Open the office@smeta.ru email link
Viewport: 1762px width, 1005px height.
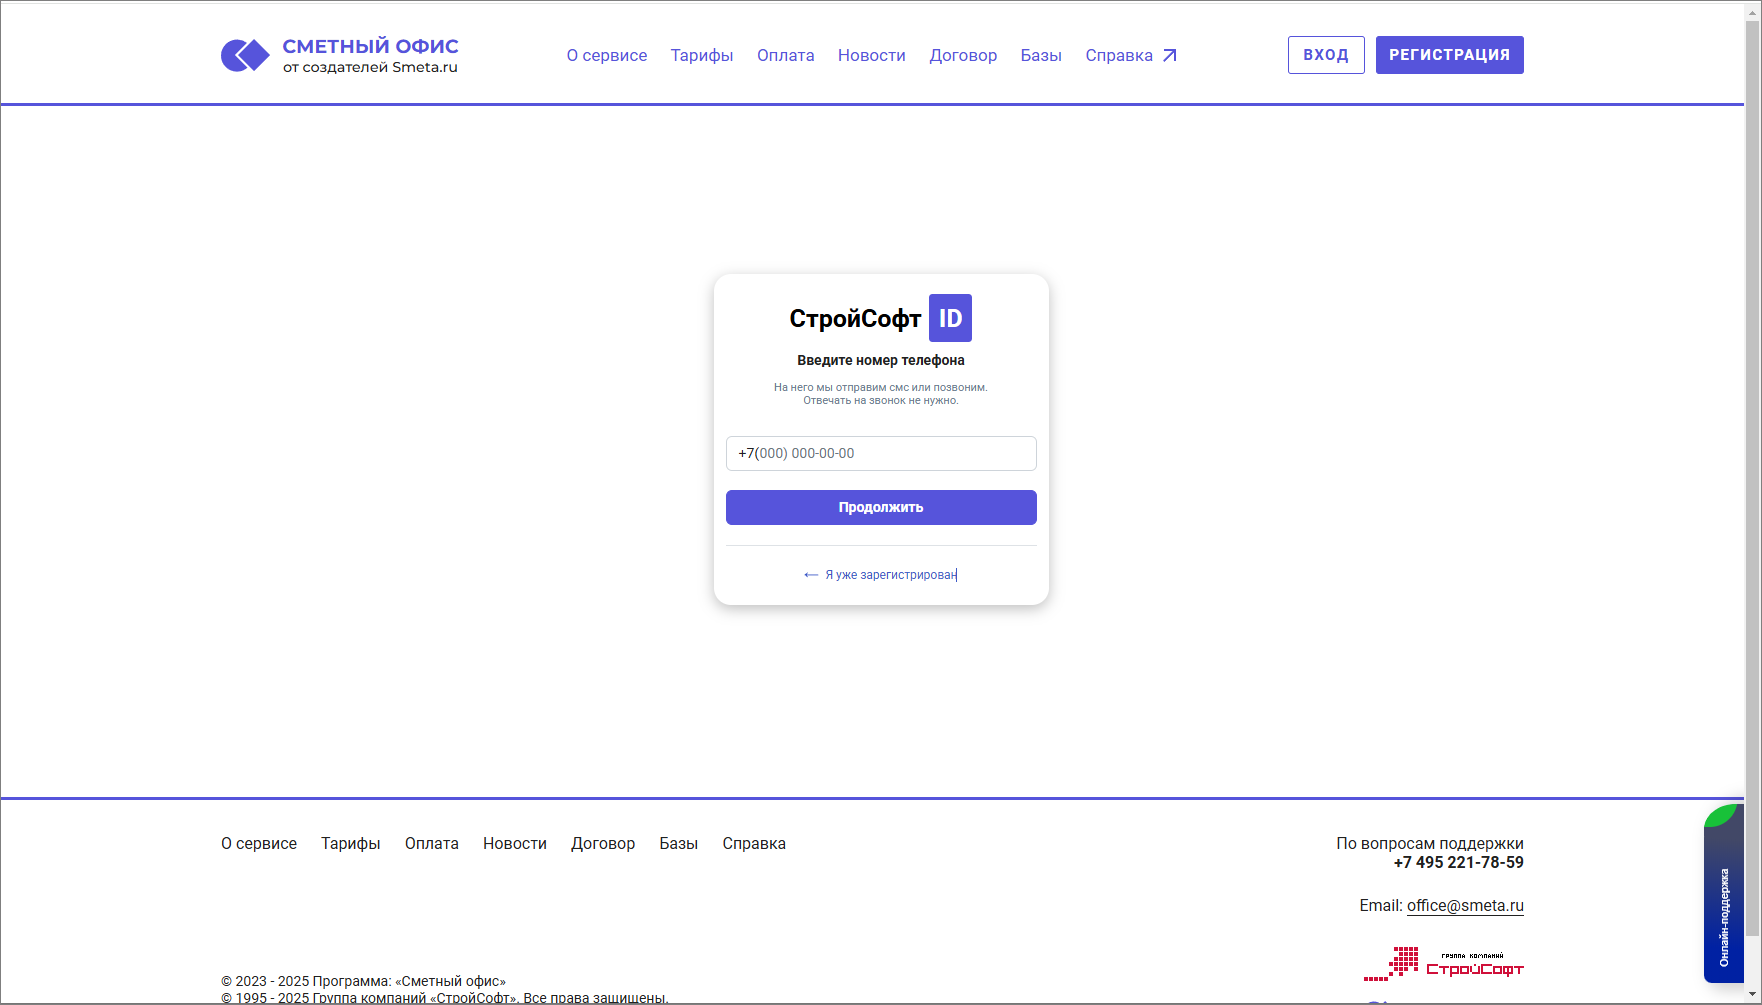(1465, 906)
